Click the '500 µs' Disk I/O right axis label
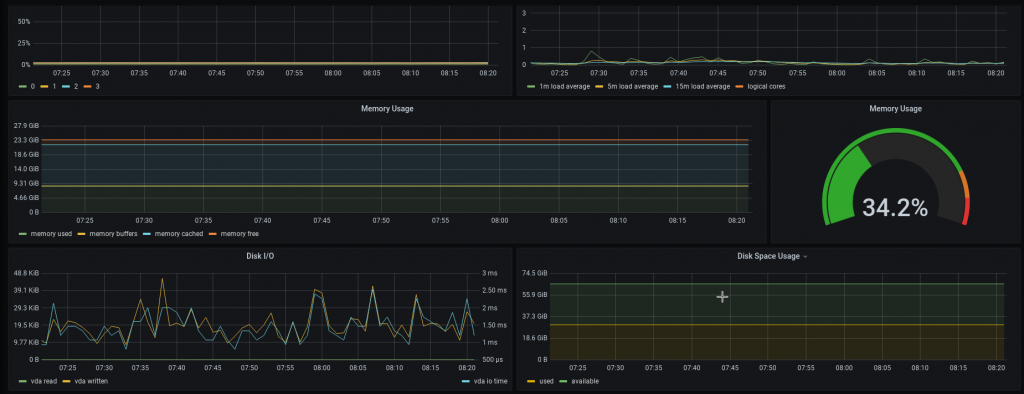This screenshot has width=1024, height=394. pos(493,360)
